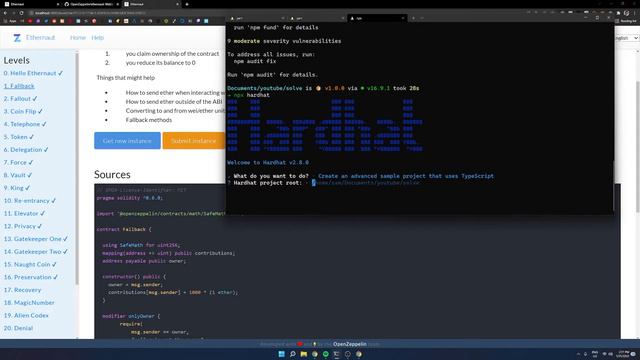Image resolution: width=640 pixels, height=360 pixels.
Task: Open Reading list in browser
Action: (x=626, y=21)
